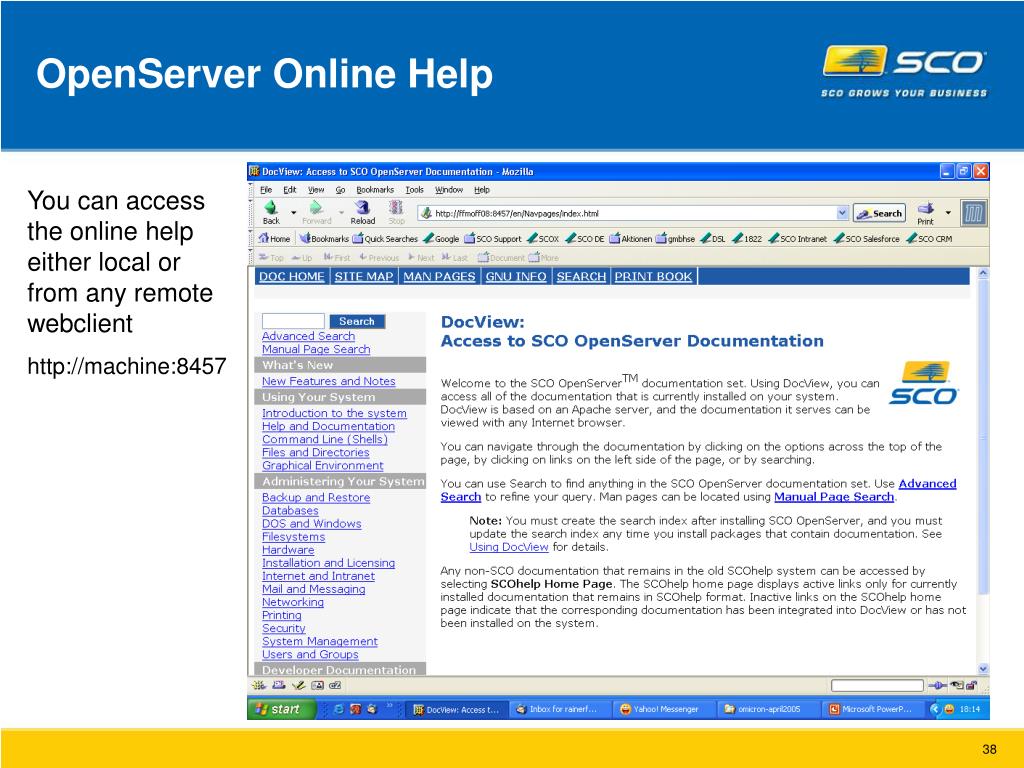Open the 1822 bookmark

point(747,238)
